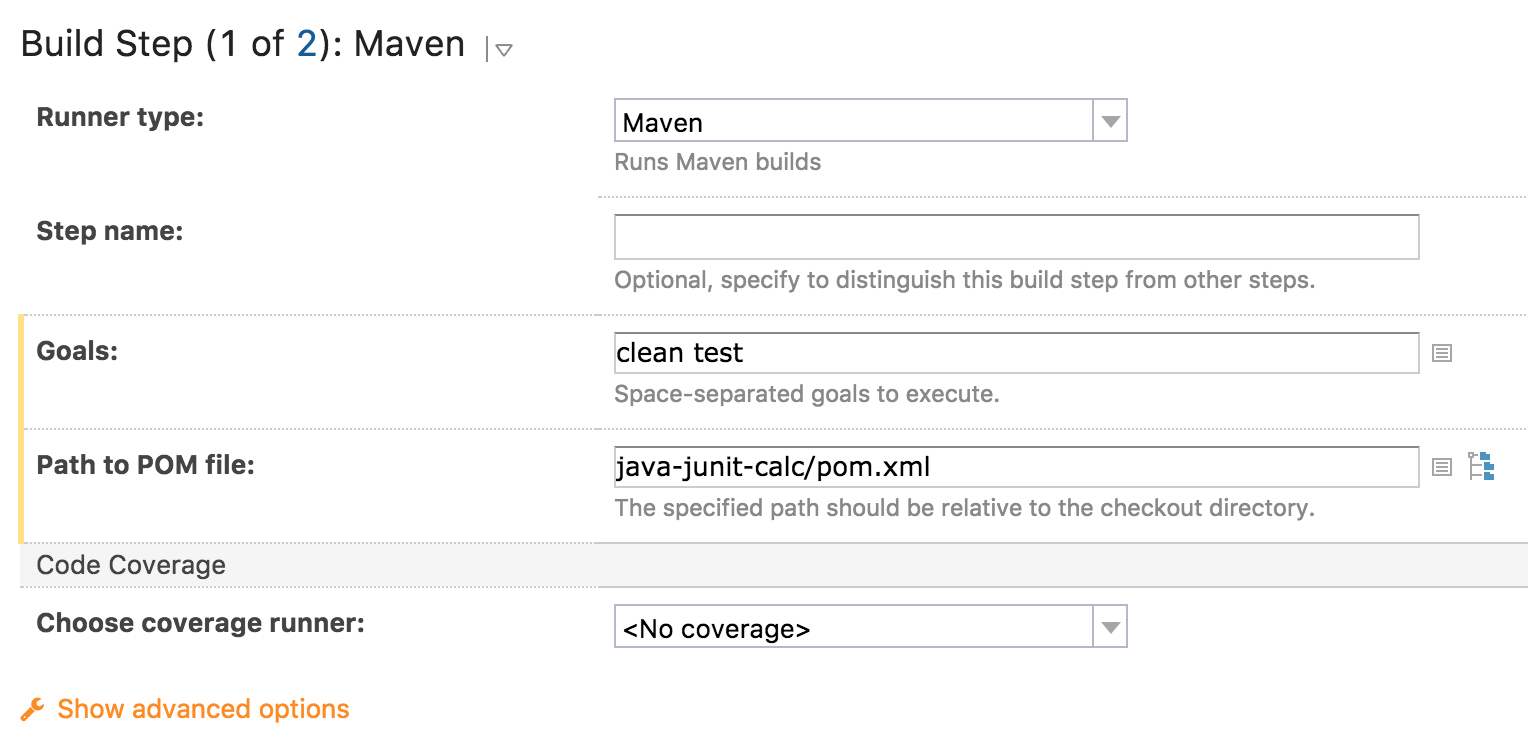1528x744 pixels.
Task: Open the parameter list icon beside POM path
Action: pyautogui.click(x=1441, y=467)
